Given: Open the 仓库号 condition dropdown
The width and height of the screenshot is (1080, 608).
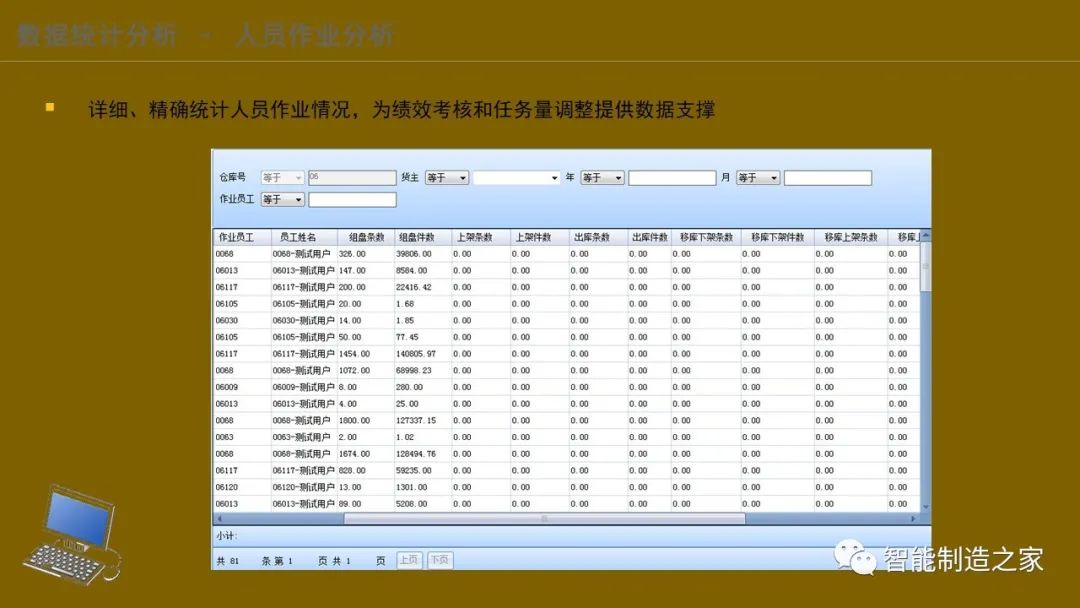Looking at the screenshot, I should pos(283,177).
